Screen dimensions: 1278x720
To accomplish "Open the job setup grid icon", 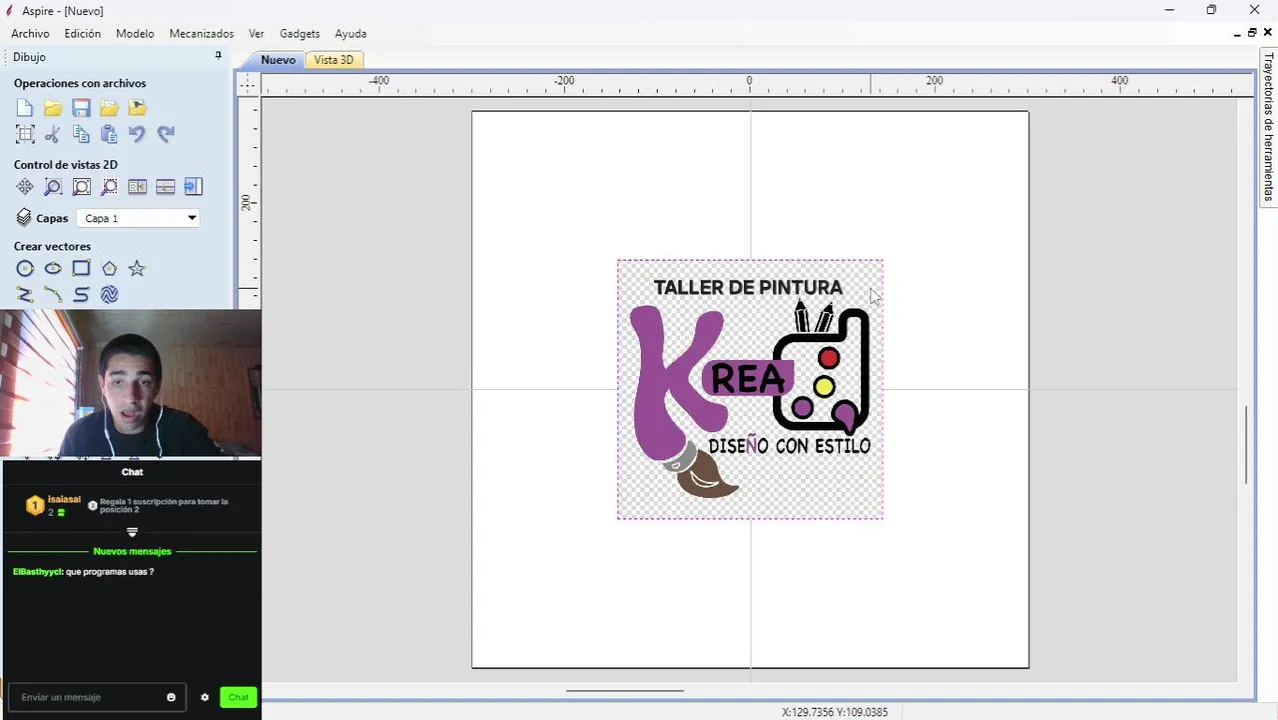I will (25, 134).
